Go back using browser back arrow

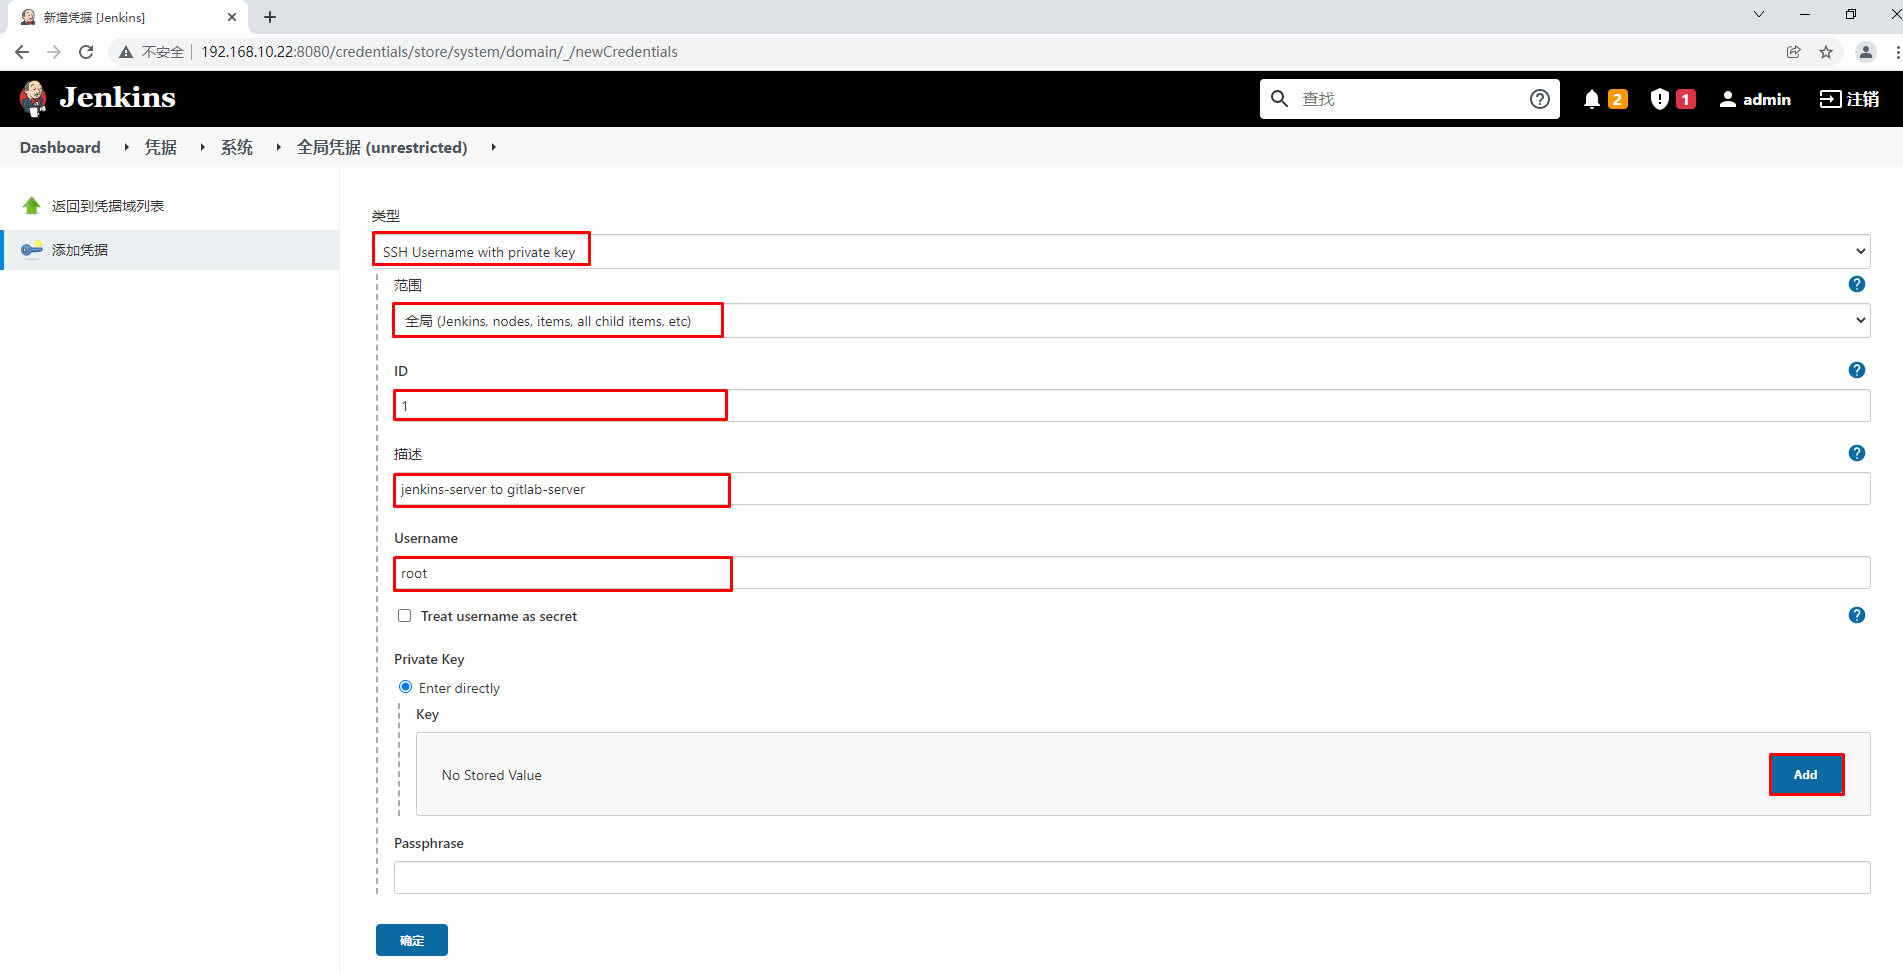click(x=22, y=52)
